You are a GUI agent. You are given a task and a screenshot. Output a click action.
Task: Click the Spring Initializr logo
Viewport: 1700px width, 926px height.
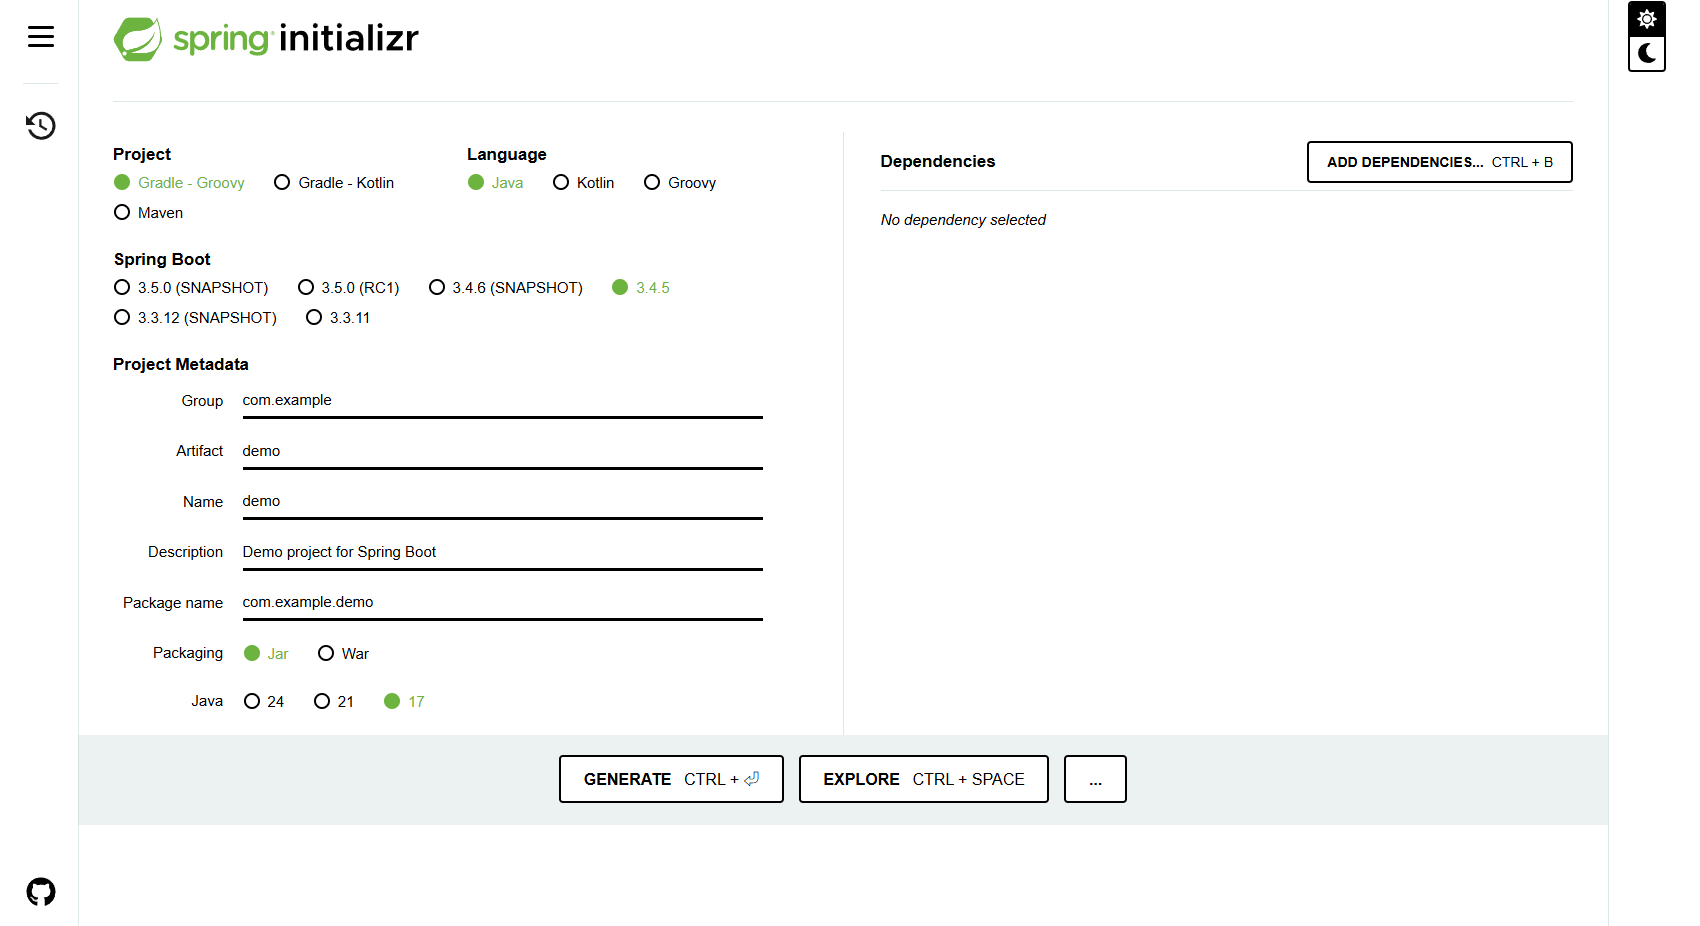(266, 39)
